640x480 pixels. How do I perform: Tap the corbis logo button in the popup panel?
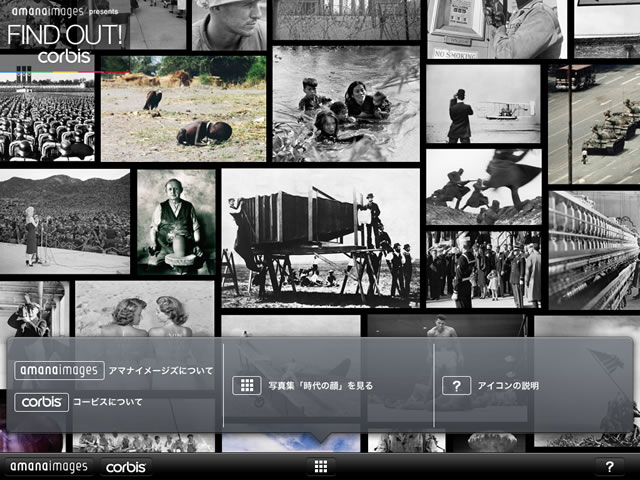click(x=42, y=402)
